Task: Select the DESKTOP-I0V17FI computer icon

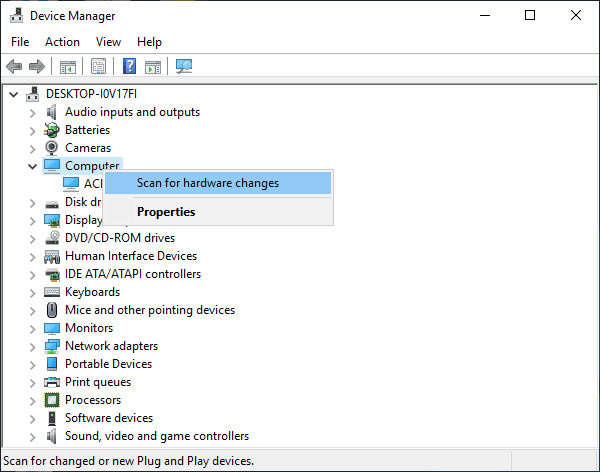Action: point(33,94)
